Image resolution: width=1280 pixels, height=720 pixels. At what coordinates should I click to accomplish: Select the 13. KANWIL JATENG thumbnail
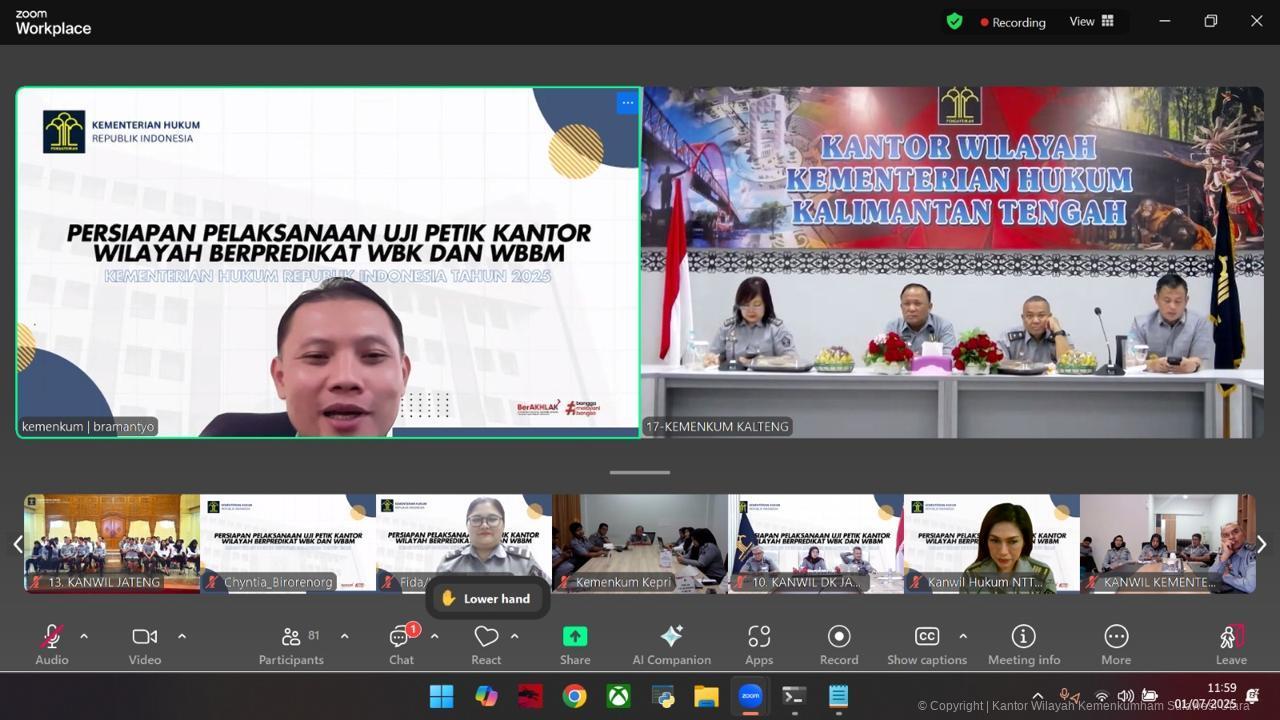coord(112,543)
